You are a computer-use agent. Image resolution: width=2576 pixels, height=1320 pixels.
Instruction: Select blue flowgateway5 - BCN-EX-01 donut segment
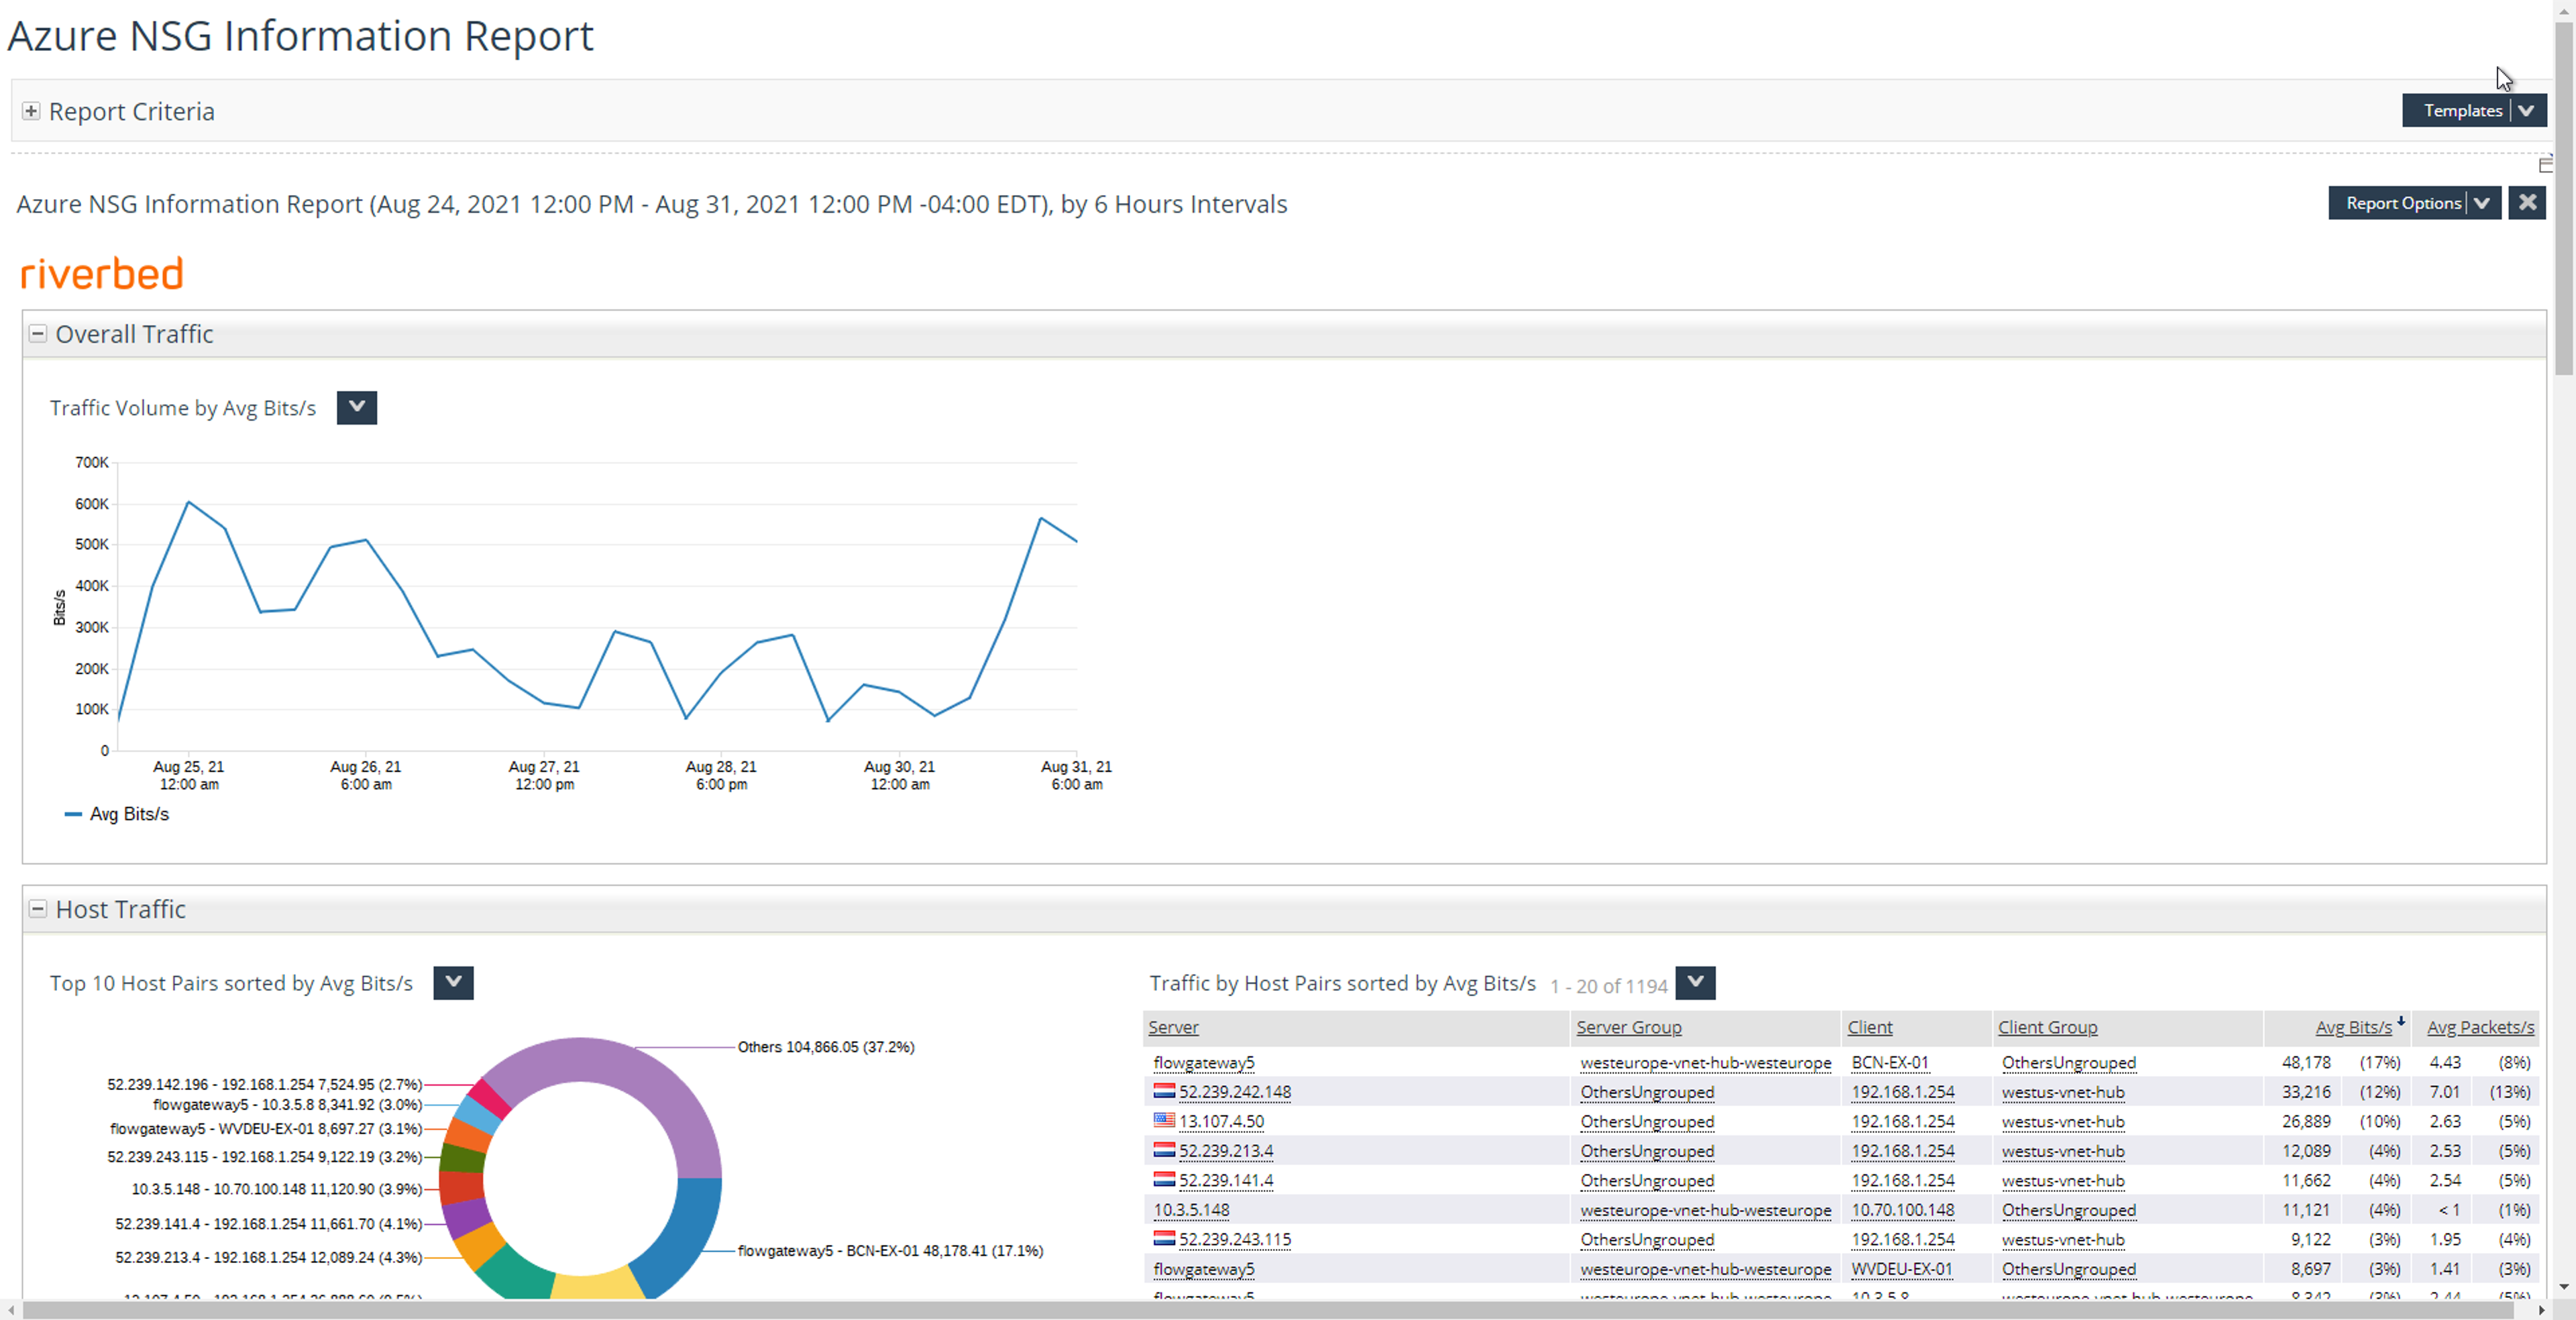pos(685,1235)
